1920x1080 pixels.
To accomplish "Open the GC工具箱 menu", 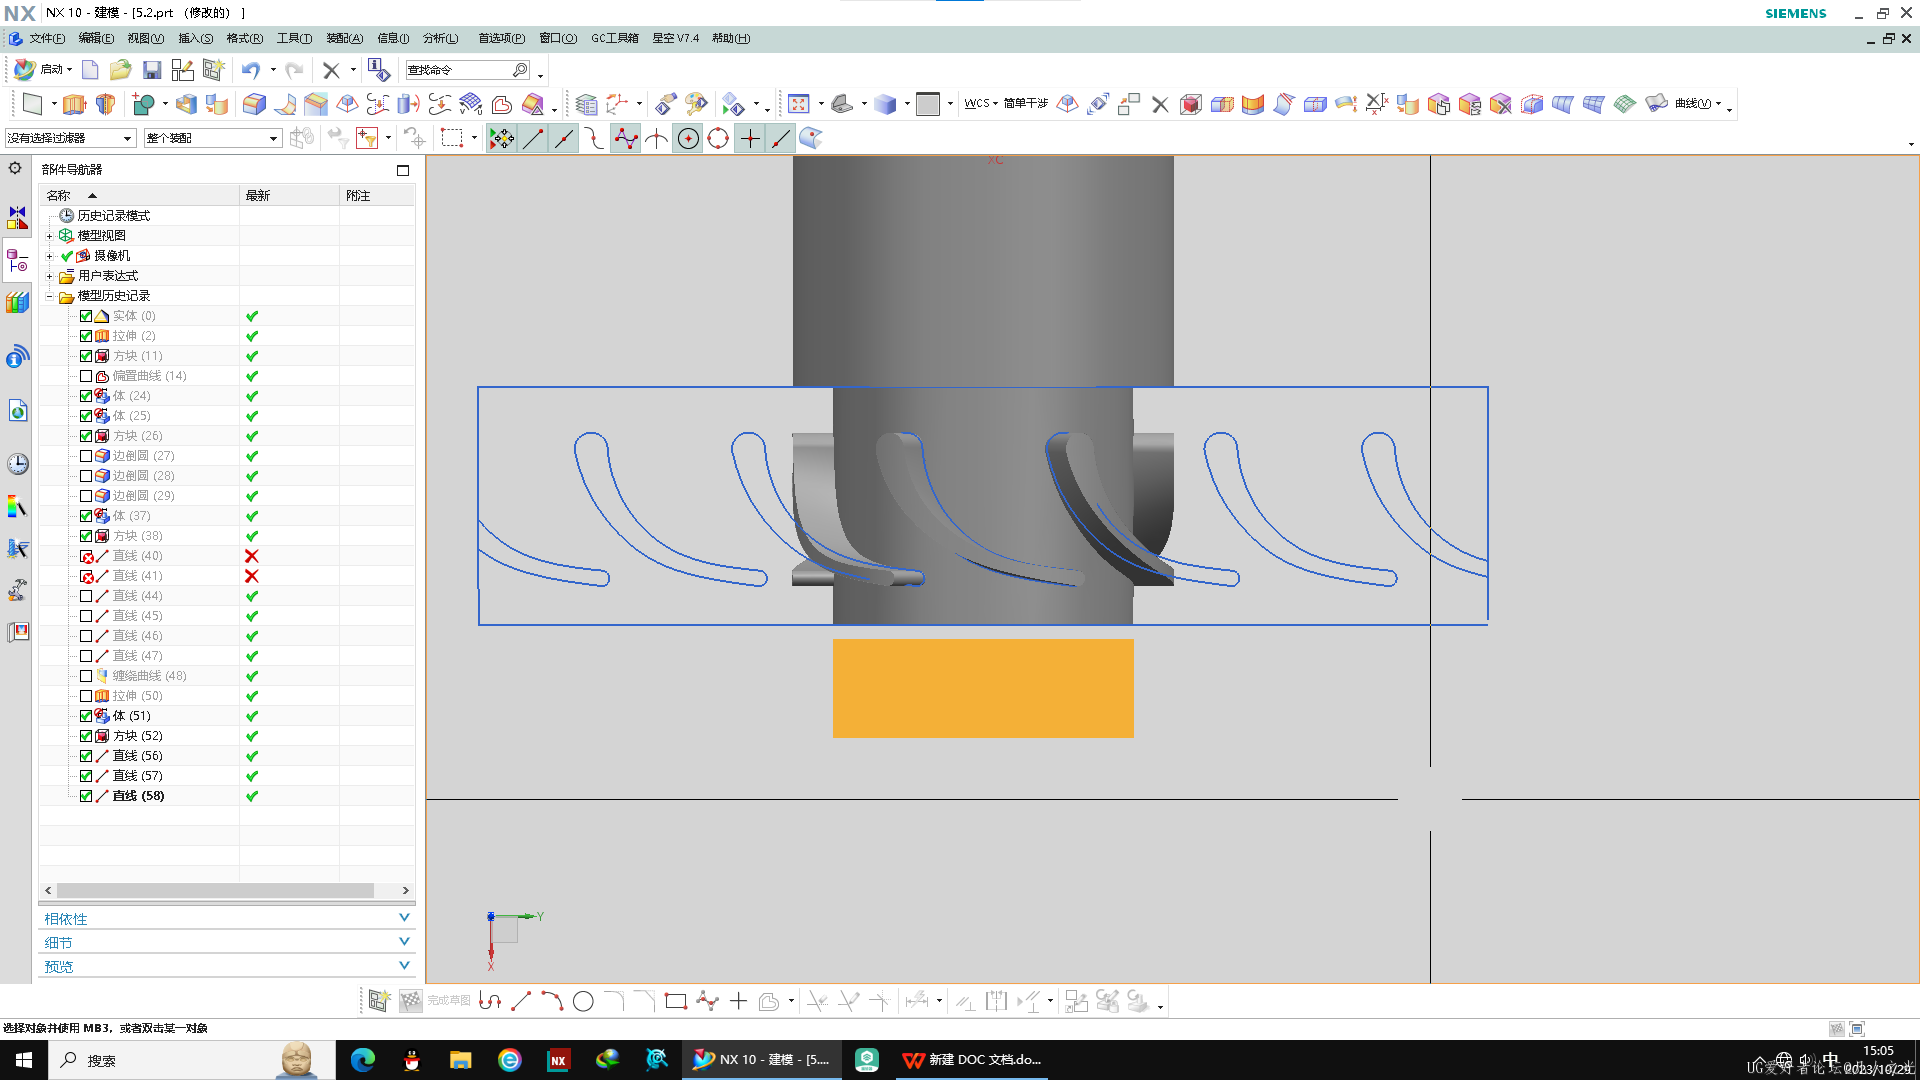I will pos(614,38).
